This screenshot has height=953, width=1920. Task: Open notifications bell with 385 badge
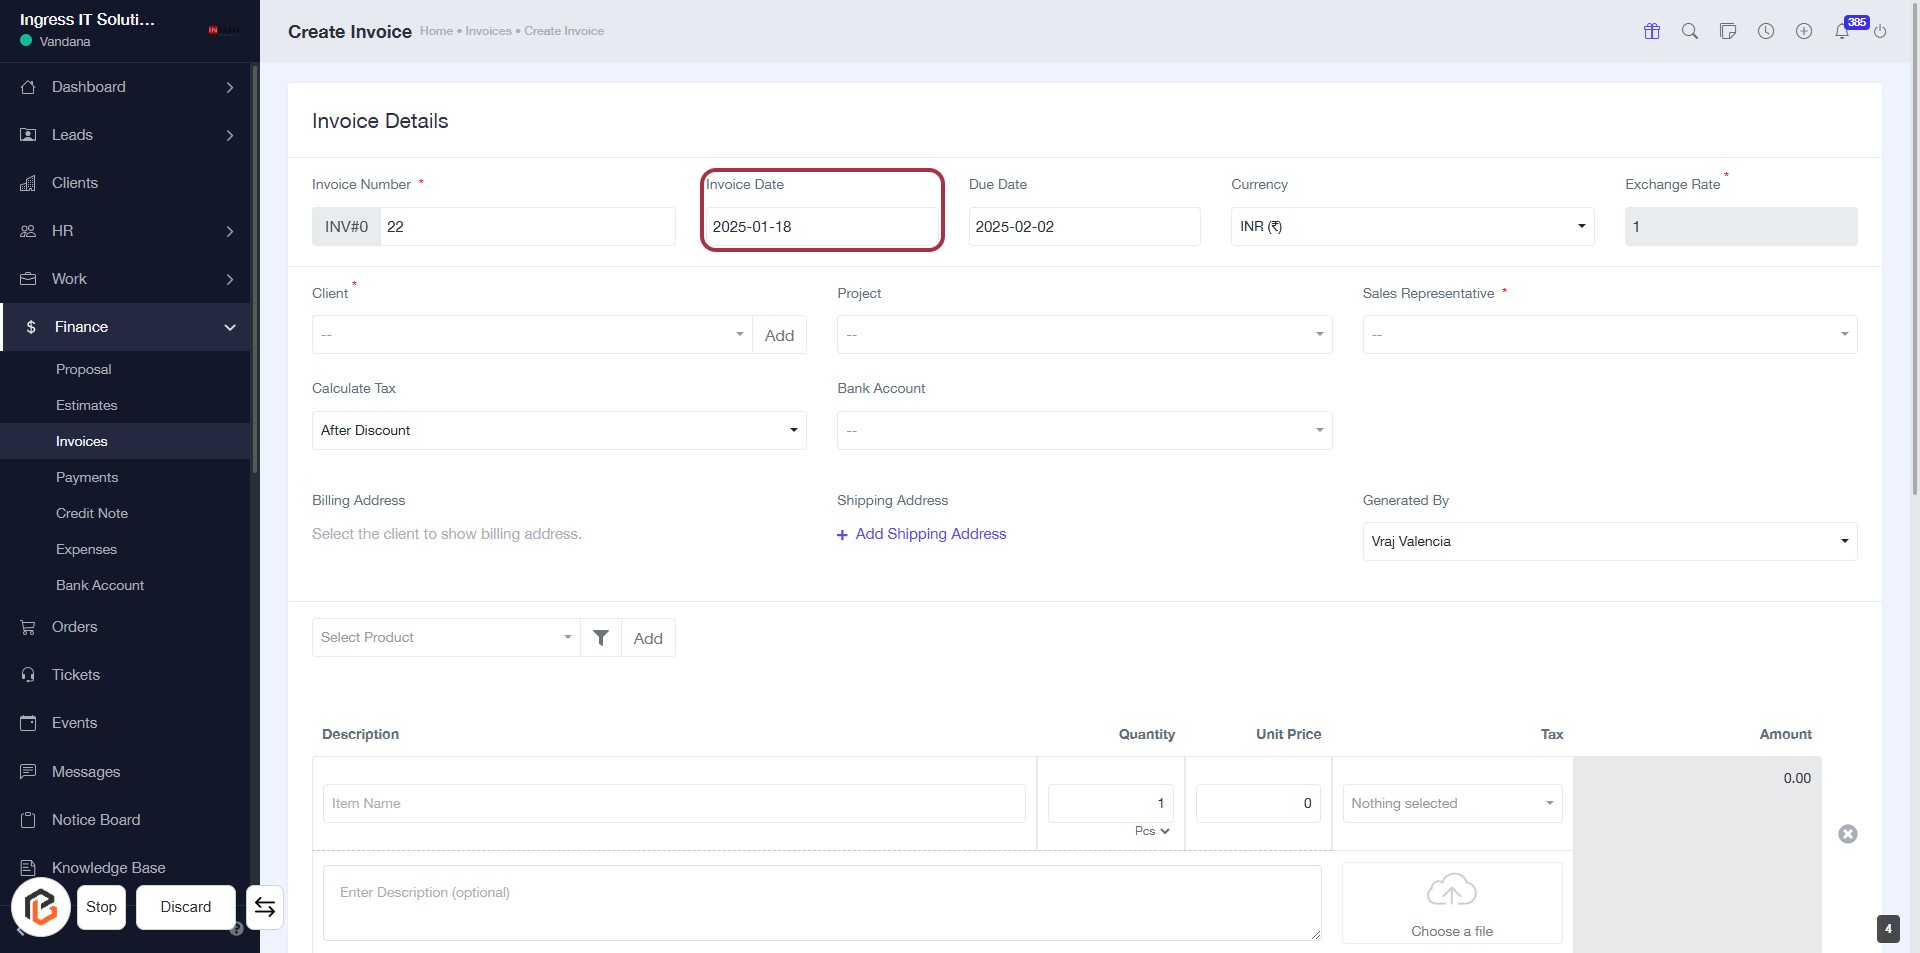pyautogui.click(x=1842, y=31)
